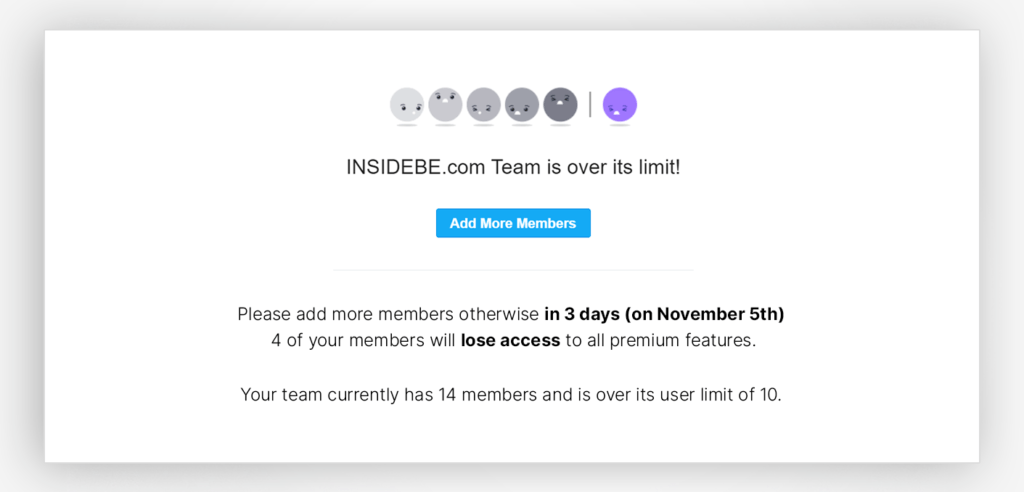The image size is (1024, 492).
Task: Click the horizontal divider below the button
Action: pyautogui.click(x=513, y=270)
